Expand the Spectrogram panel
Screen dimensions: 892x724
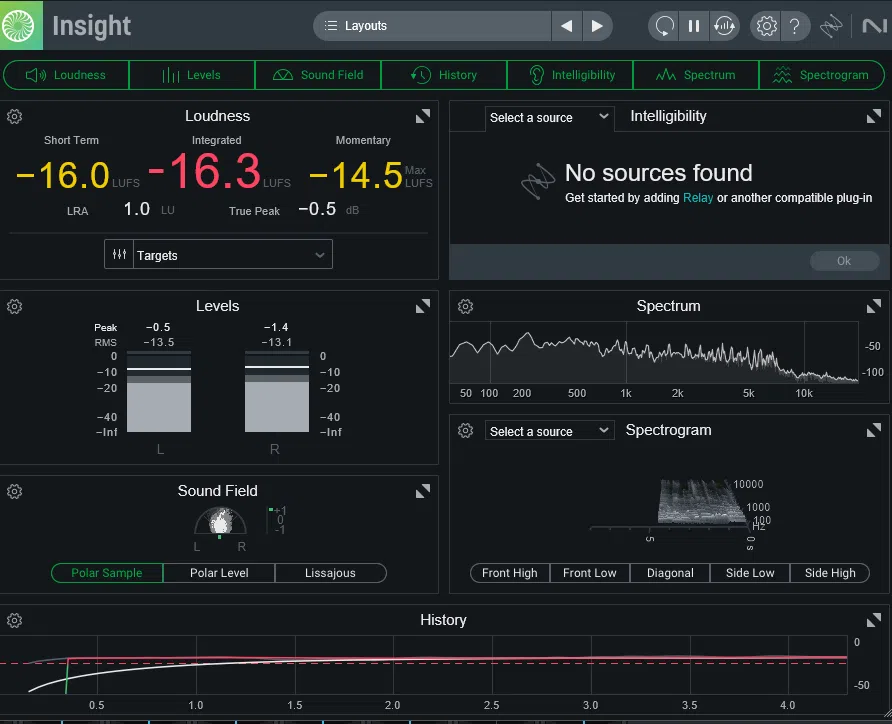click(874, 431)
